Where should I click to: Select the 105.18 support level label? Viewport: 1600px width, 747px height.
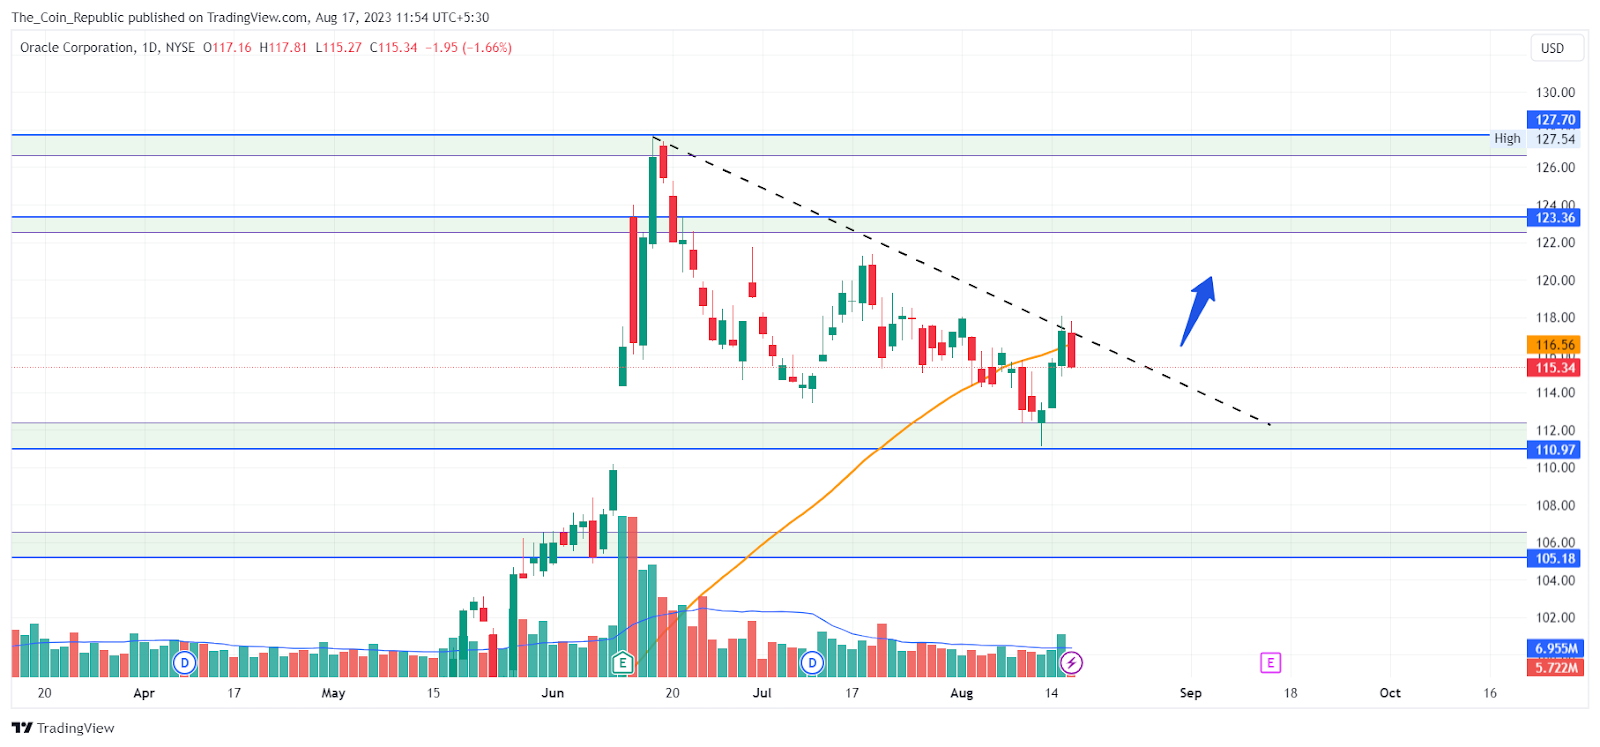click(1555, 558)
